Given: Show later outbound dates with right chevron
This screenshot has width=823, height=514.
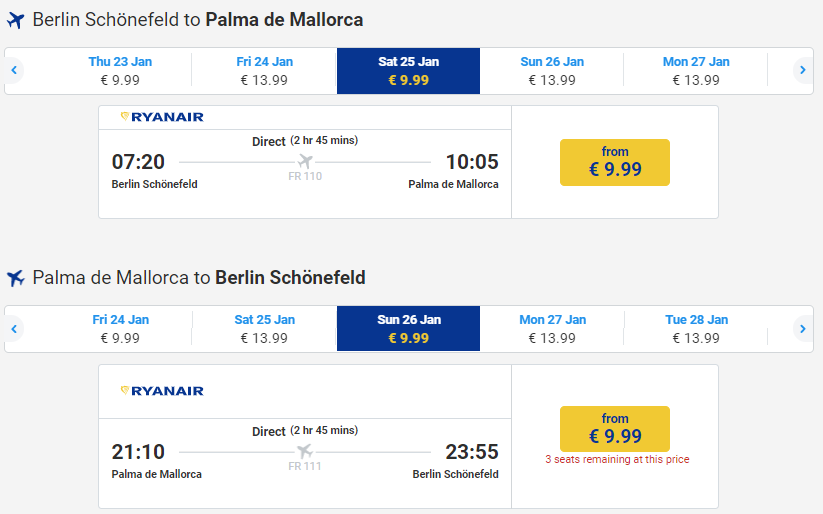Looking at the screenshot, I should pos(803,70).
